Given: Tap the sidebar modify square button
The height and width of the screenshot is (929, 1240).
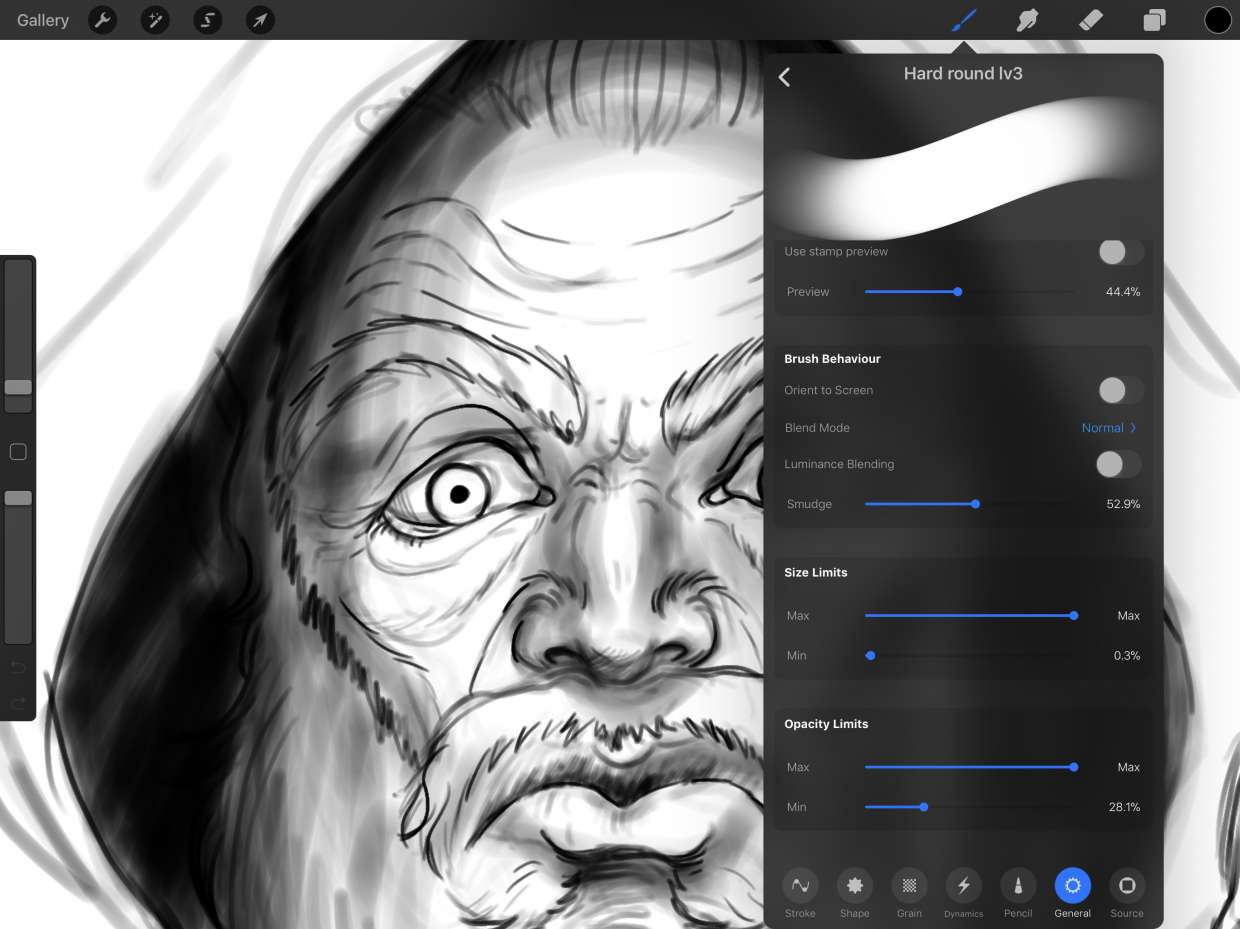Looking at the screenshot, I should tap(18, 452).
